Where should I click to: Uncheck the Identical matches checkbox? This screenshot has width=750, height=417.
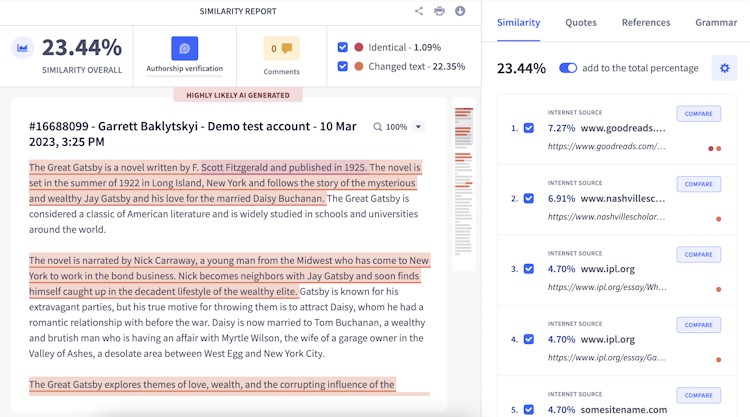(342, 47)
